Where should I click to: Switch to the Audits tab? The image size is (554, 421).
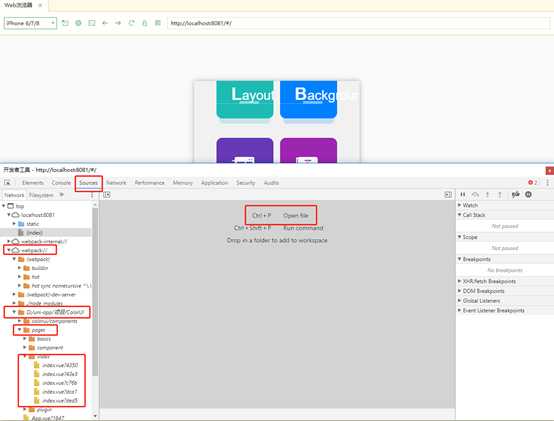pos(271,183)
